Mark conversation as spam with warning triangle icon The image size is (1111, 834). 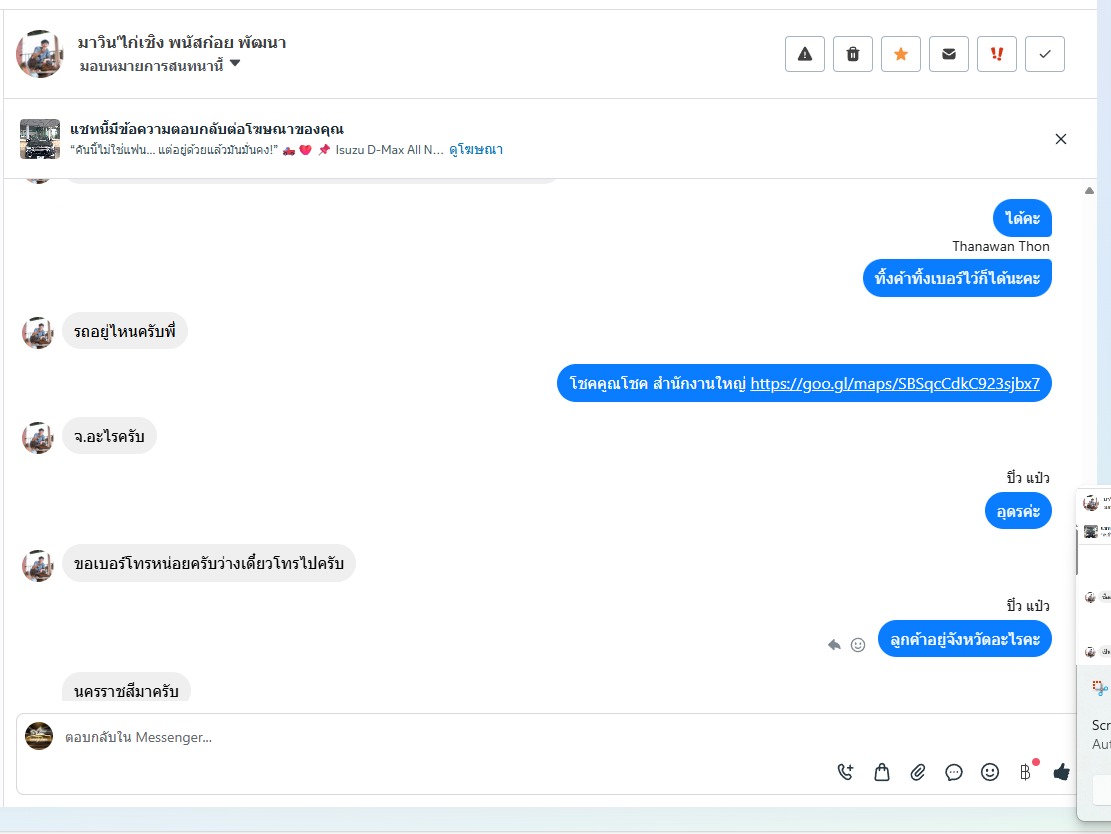coord(804,54)
